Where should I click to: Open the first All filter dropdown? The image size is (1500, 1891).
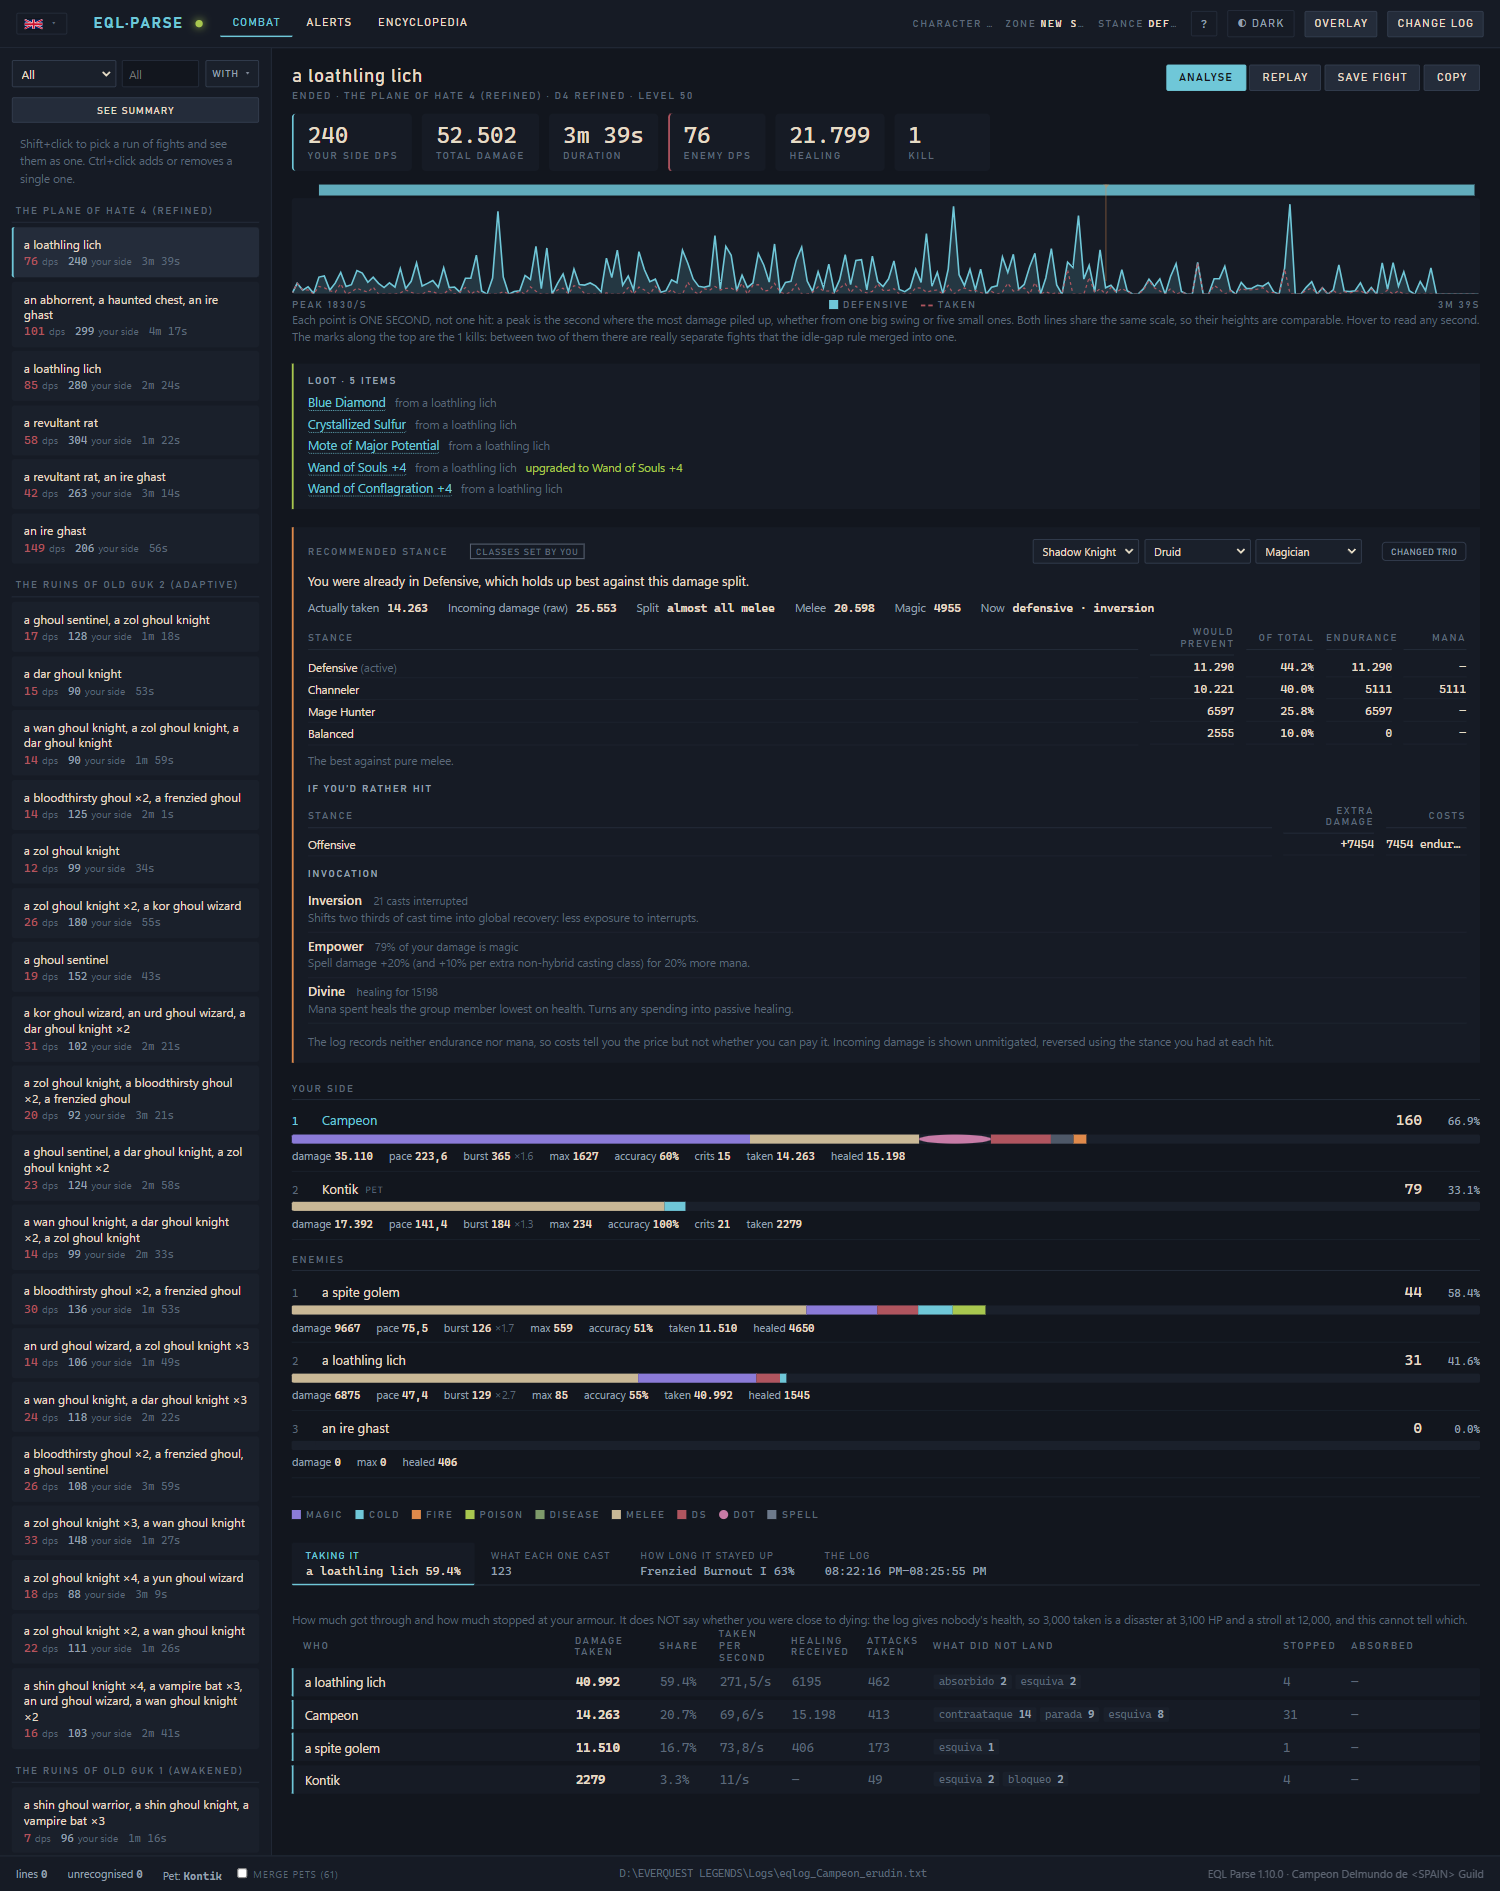64,74
